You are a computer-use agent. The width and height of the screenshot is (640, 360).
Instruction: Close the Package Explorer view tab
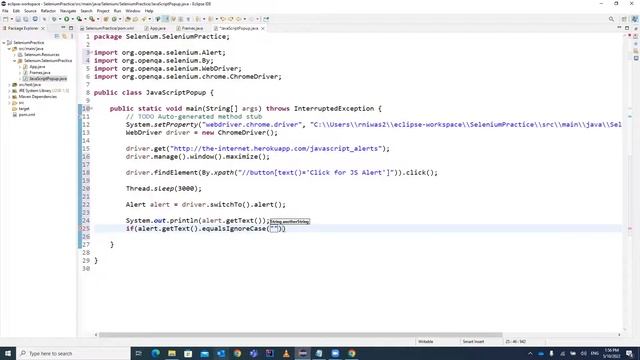[x=43, y=28]
